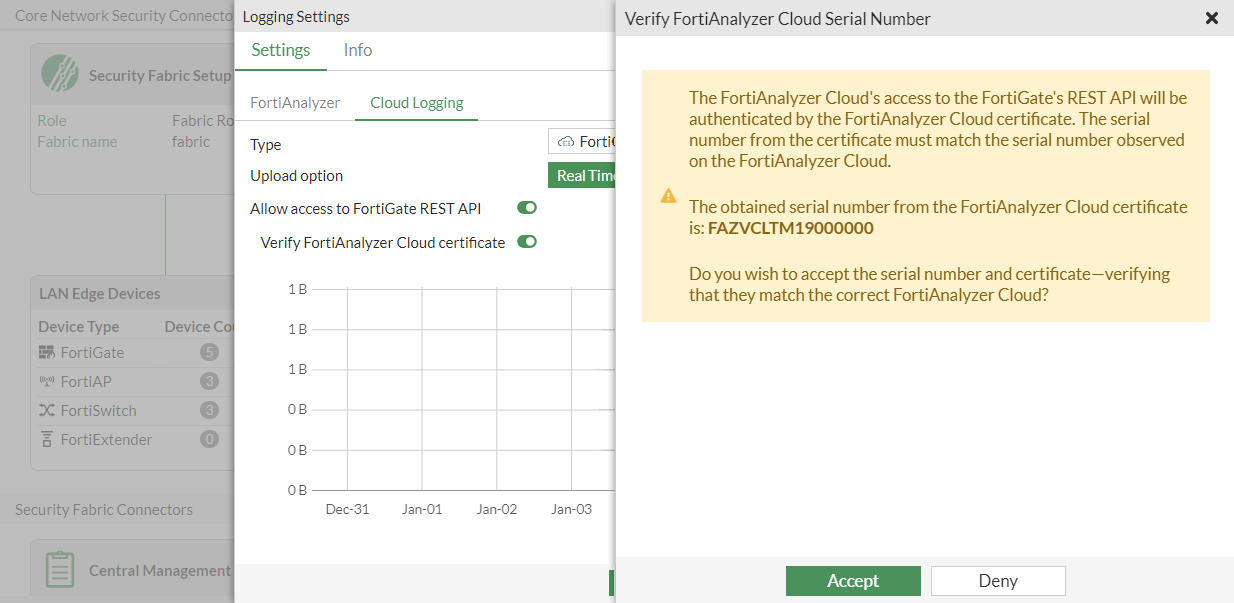
Task: Disable Allow access to FortiGate REST API
Action: click(526, 207)
